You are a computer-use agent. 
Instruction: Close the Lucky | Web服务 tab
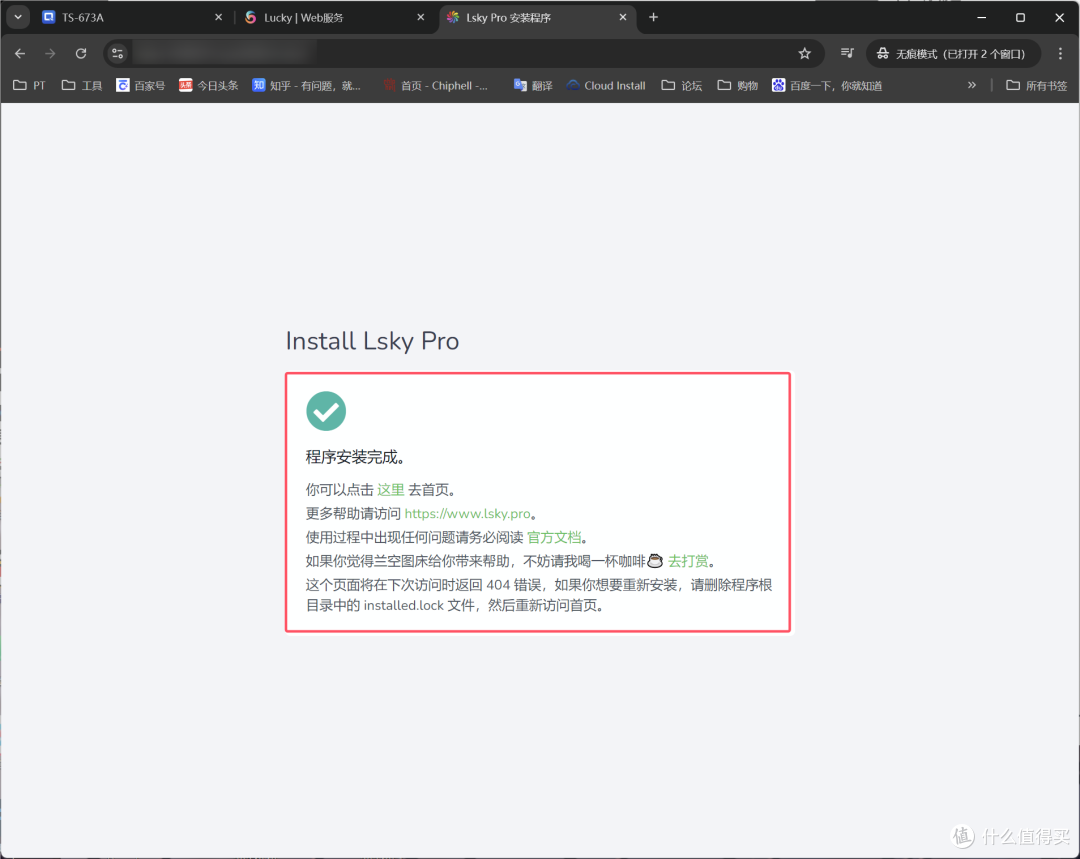(420, 17)
